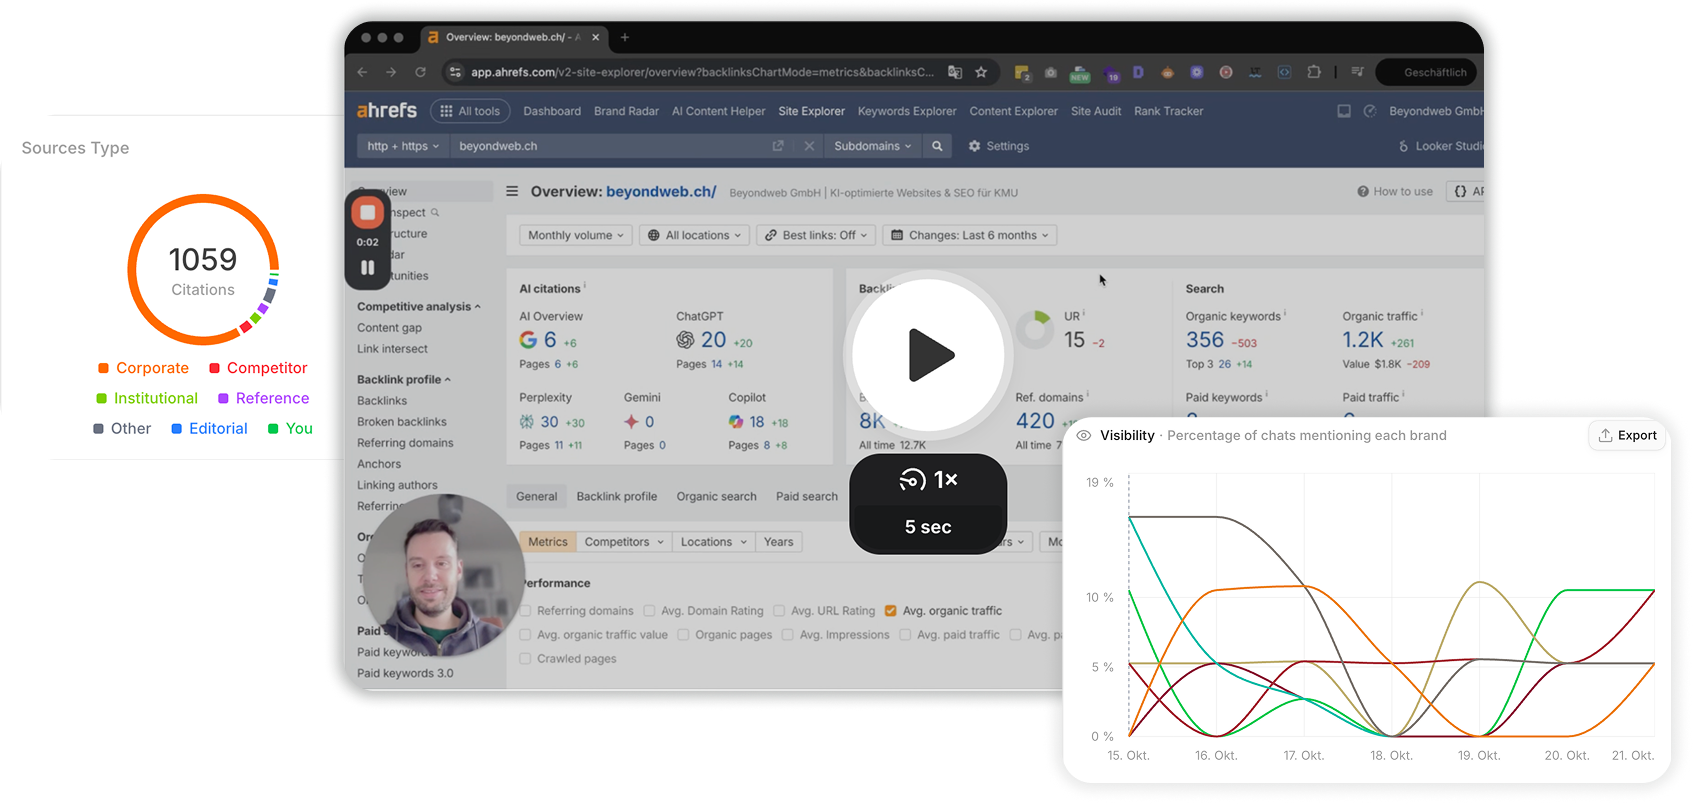Enable Organic pages checkbox
1693x804 pixels.
(x=683, y=635)
